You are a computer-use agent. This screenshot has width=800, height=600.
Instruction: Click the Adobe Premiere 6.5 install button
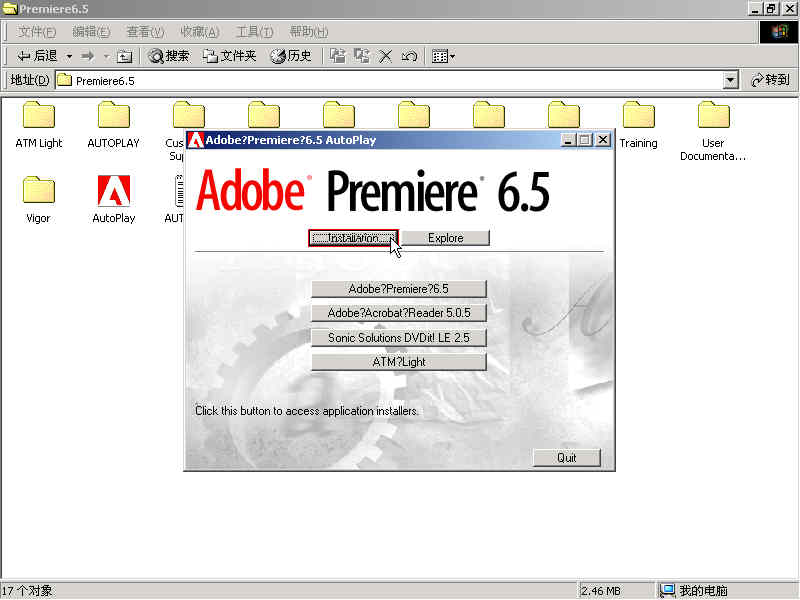coord(398,289)
